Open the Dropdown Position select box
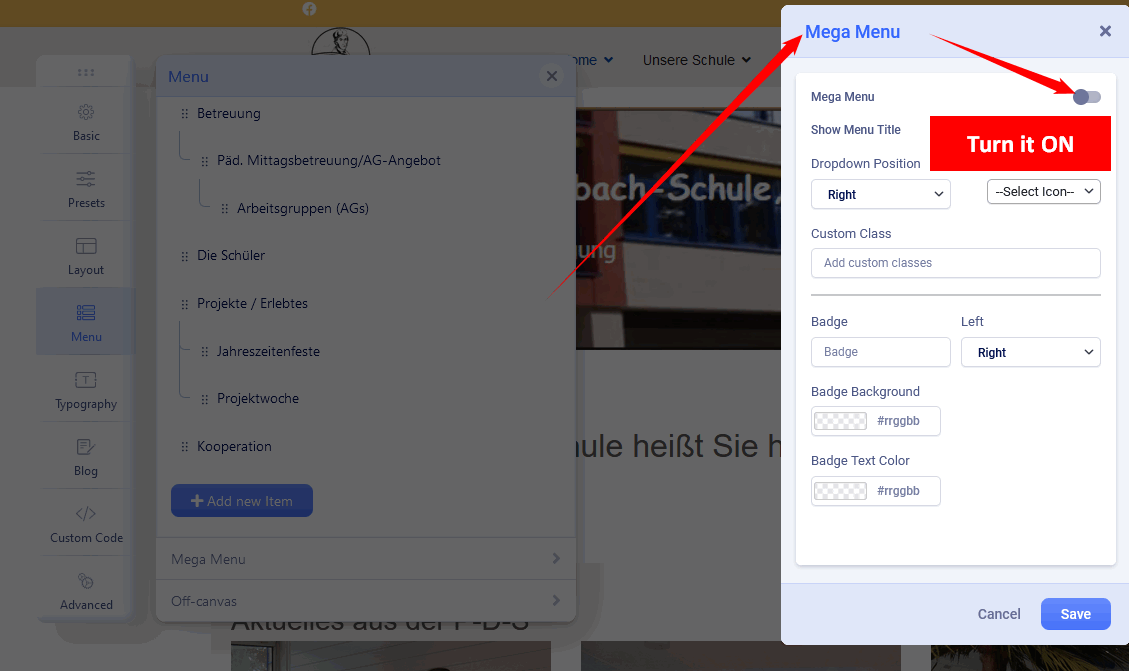 click(x=880, y=194)
